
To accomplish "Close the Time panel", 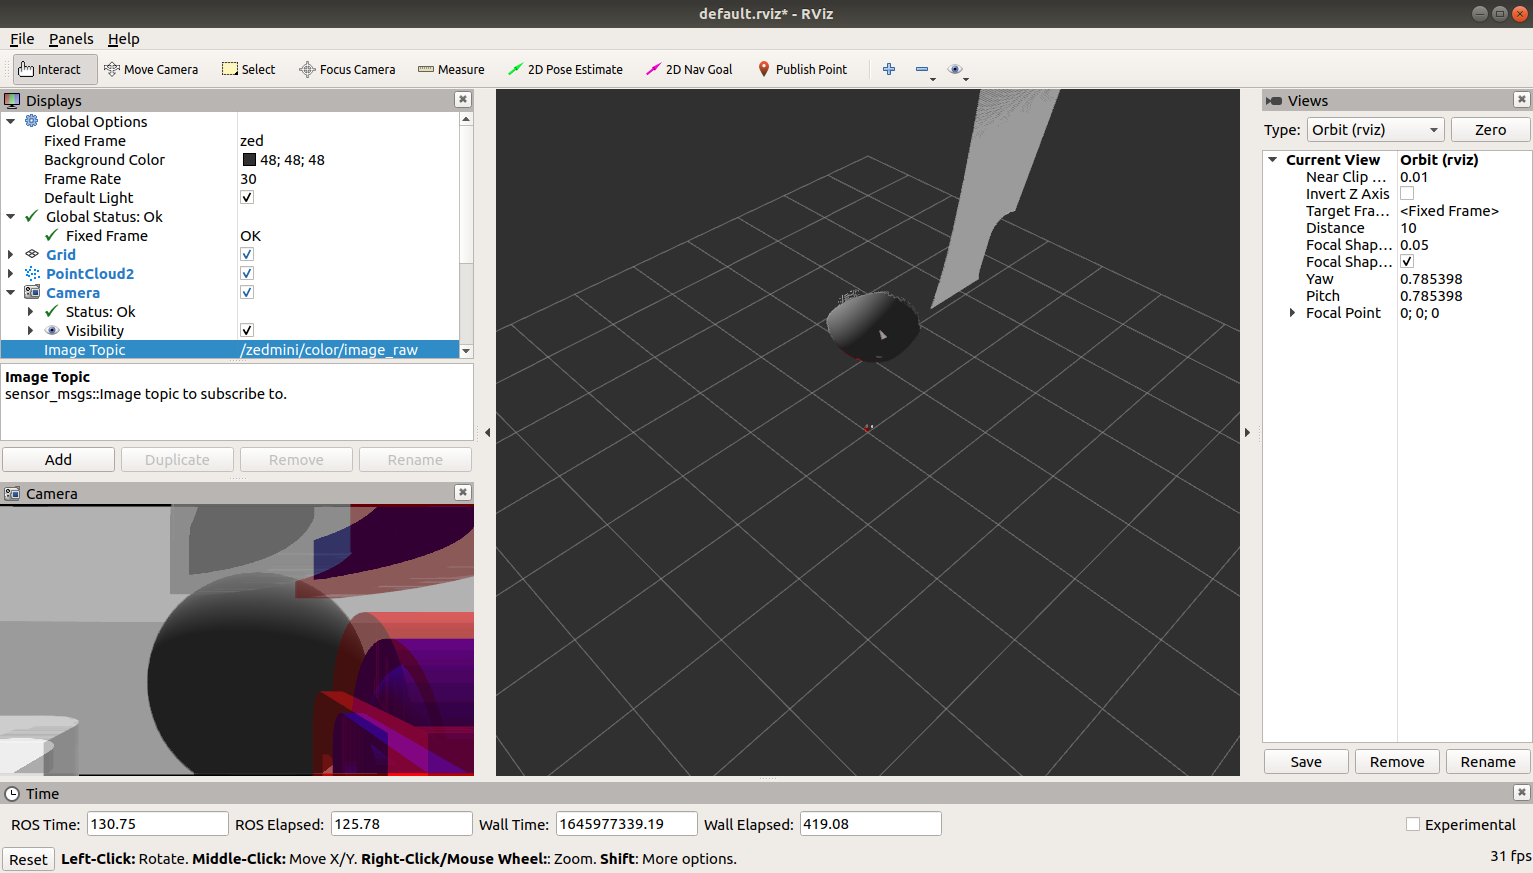I will pos(1521,792).
